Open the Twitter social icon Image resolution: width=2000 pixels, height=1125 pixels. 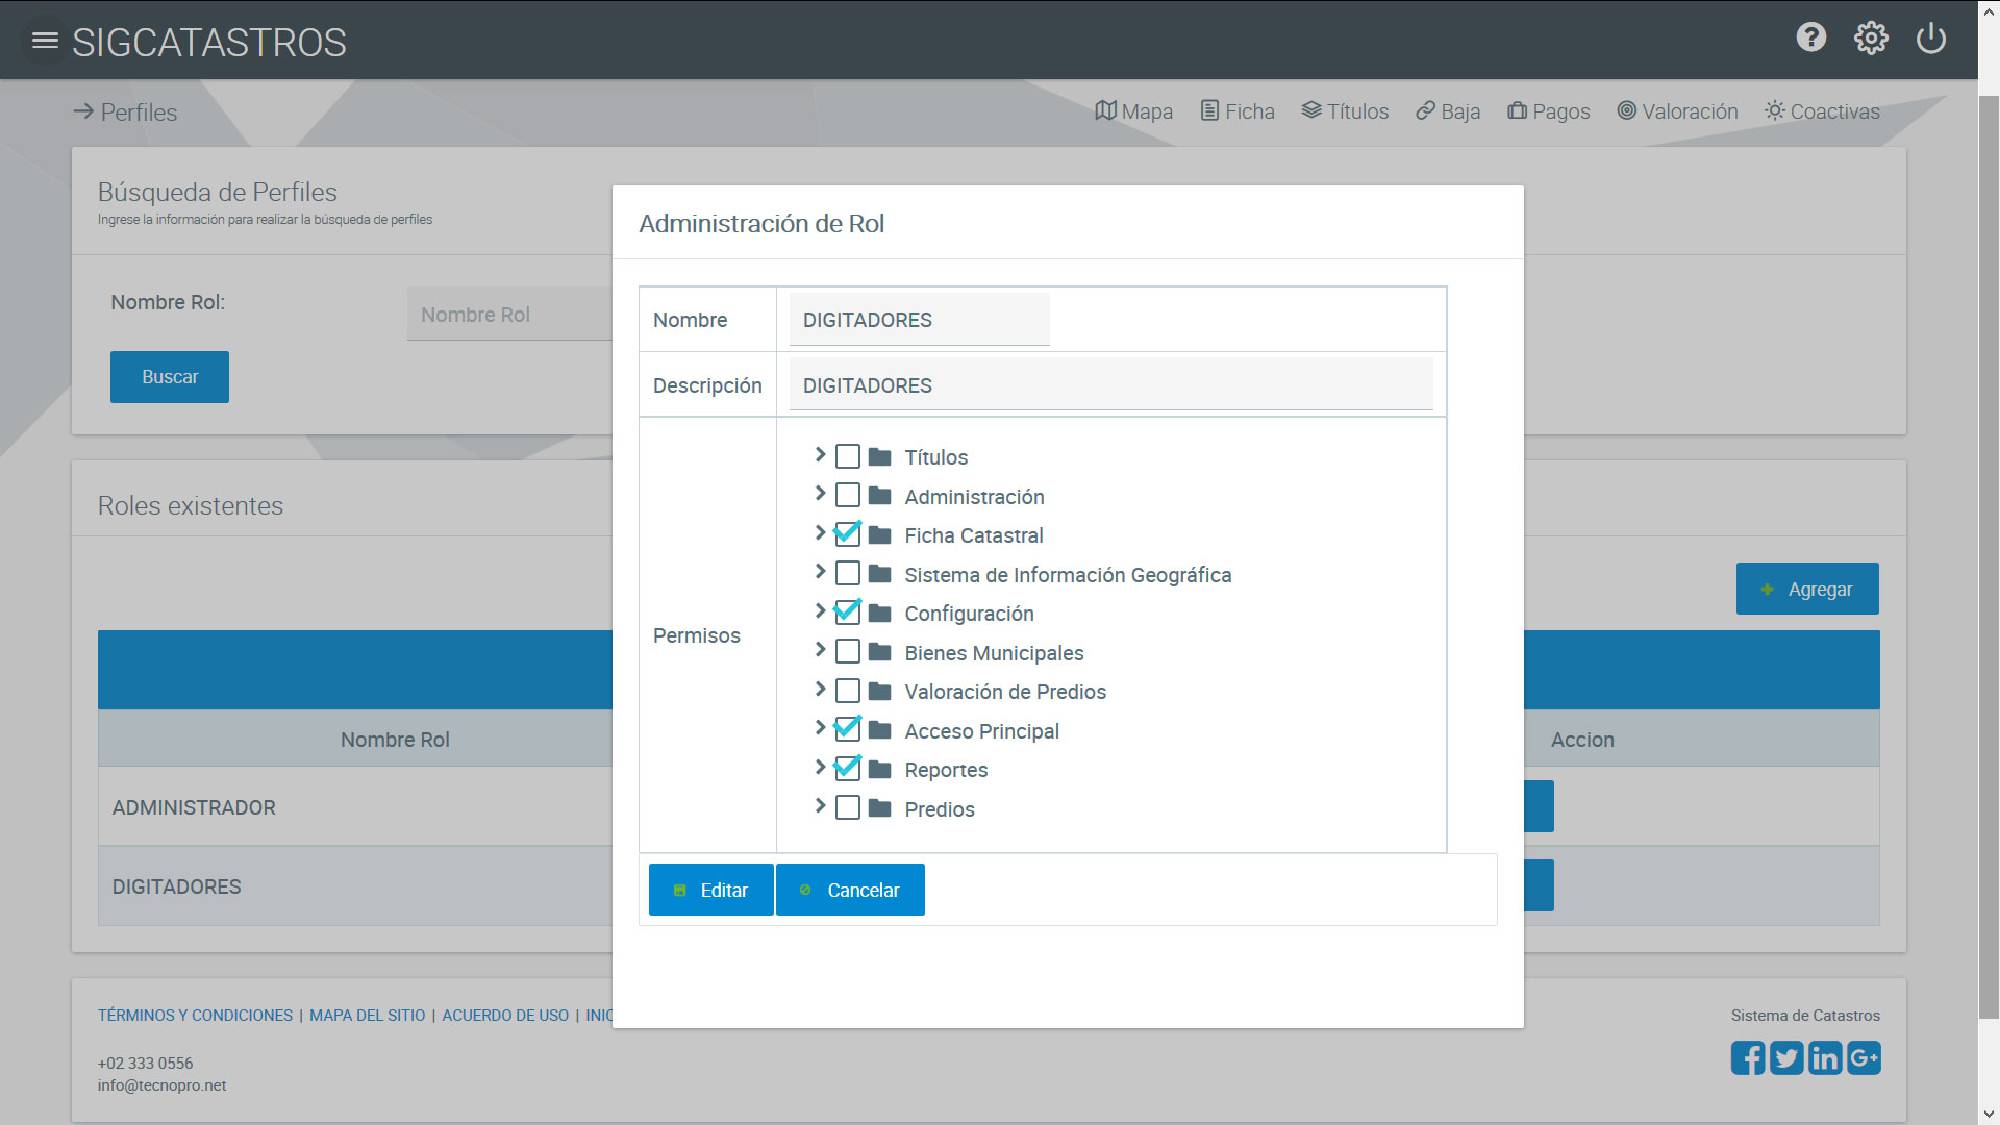pyautogui.click(x=1786, y=1058)
